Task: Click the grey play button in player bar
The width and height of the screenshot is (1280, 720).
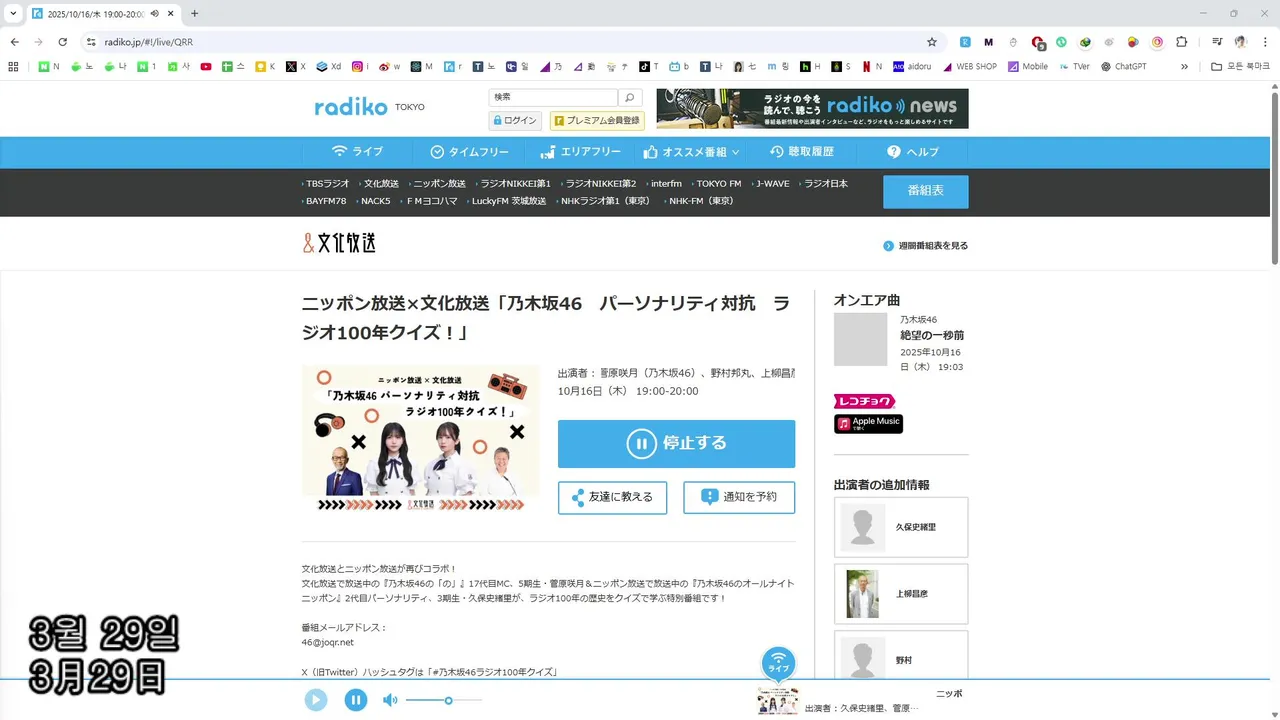Action: tap(316, 700)
